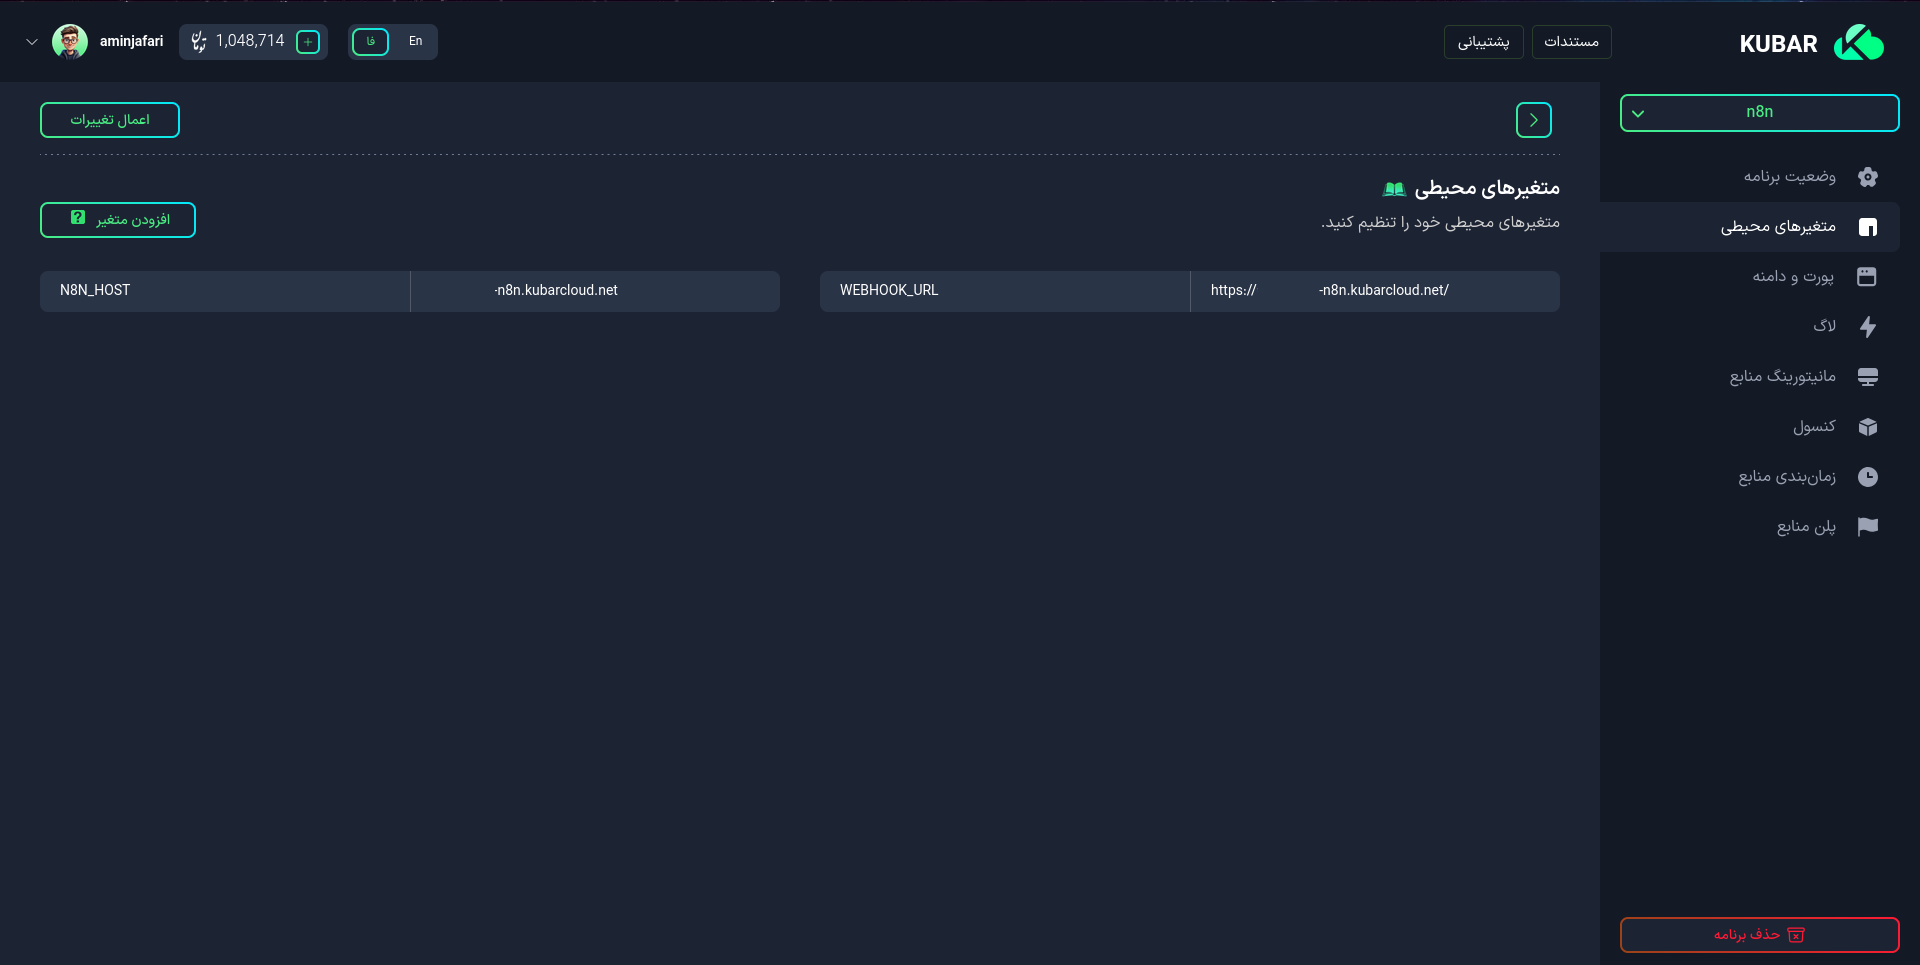This screenshot has width=1920, height=965.
Task: Click the log lightning bolt icon
Action: [1867, 327]
